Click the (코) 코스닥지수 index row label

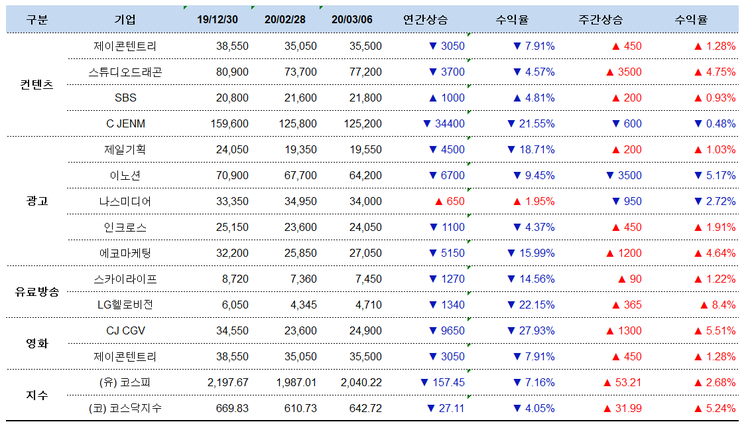coord(125,408)
